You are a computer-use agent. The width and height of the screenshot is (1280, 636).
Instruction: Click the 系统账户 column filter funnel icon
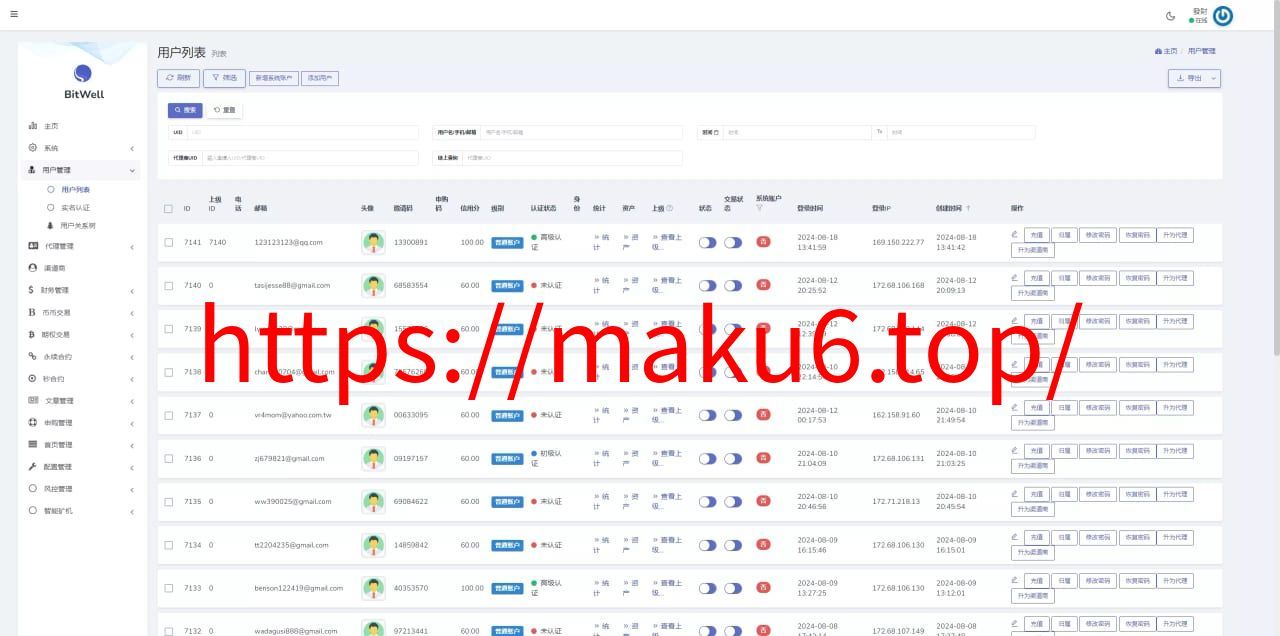coord(759,208)
